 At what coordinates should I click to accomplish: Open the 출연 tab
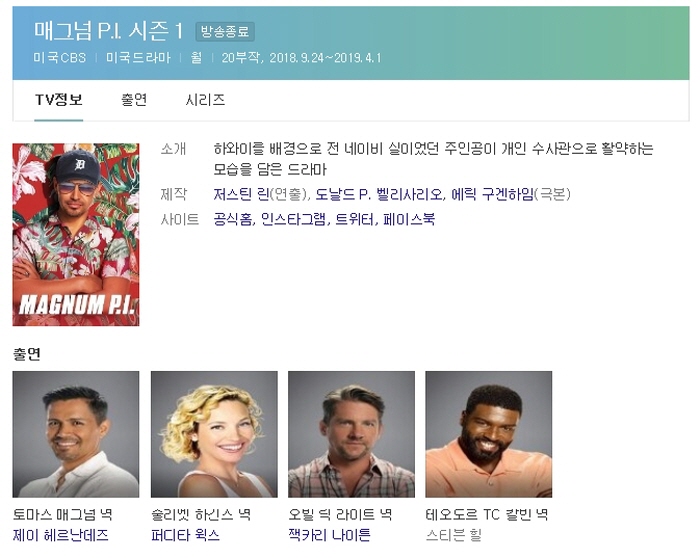click(x=134, y=100)
